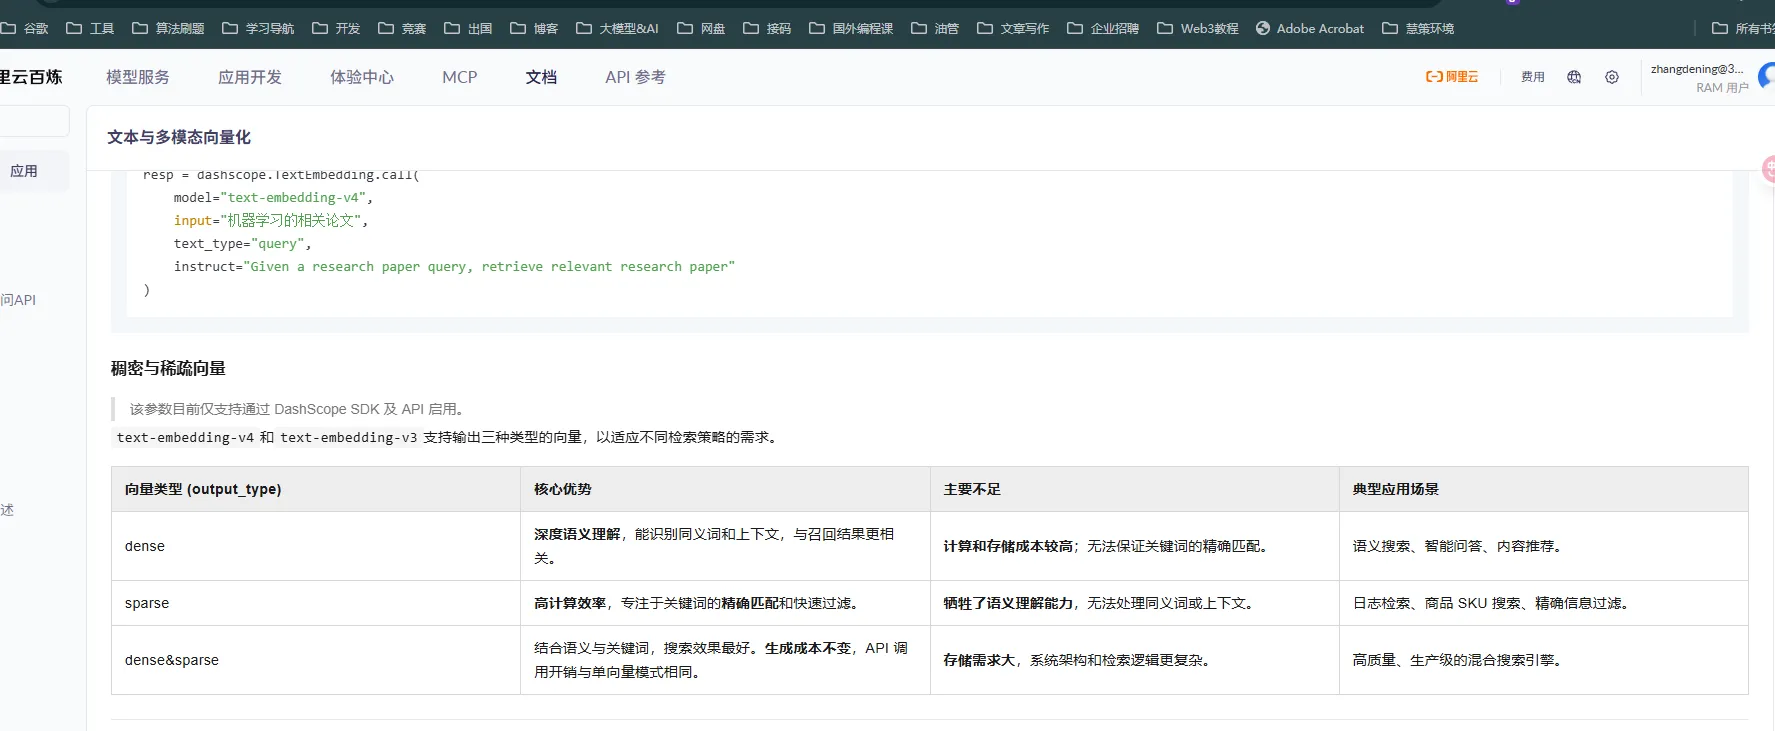Click the dense&sparse table cell
1775x731 pixels.
(172, 660)
